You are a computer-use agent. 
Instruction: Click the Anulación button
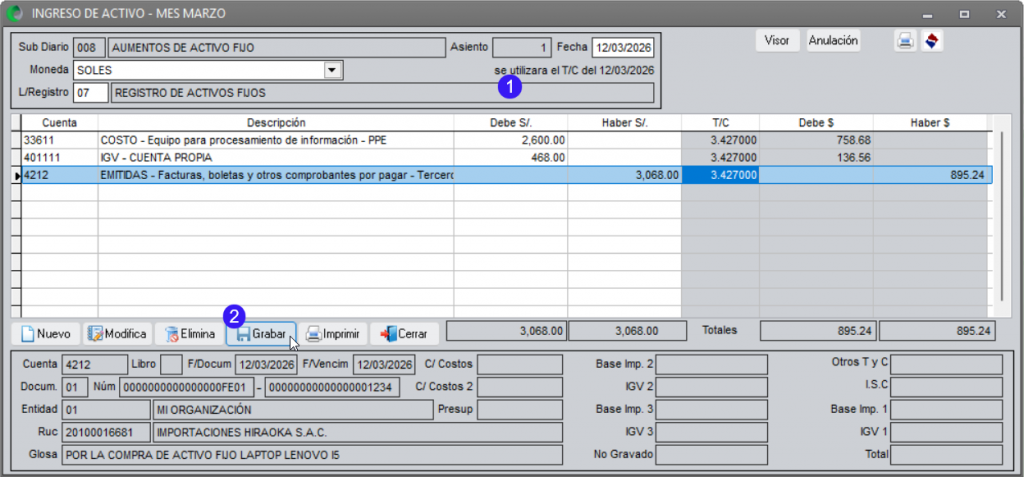point(833,41)
